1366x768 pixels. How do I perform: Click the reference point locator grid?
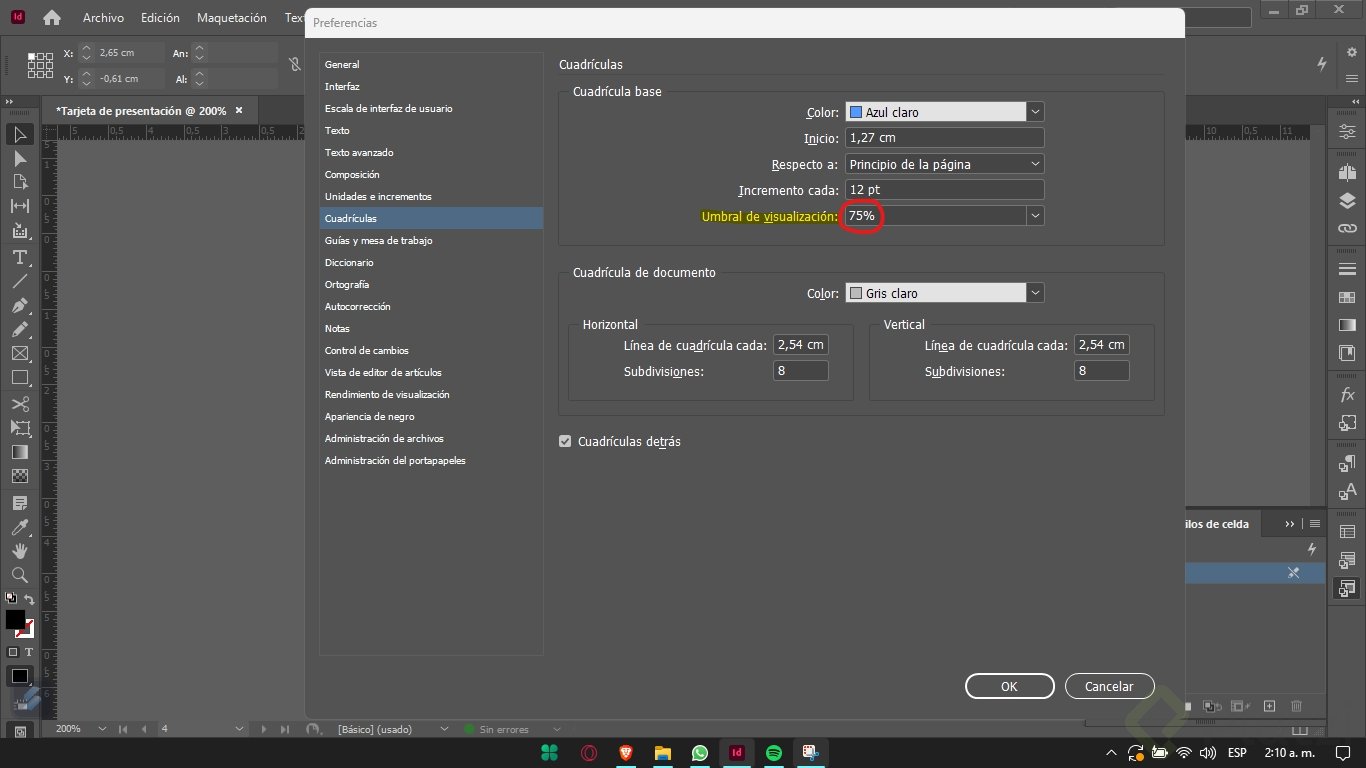pyautogui.click(x=40, y=66)
